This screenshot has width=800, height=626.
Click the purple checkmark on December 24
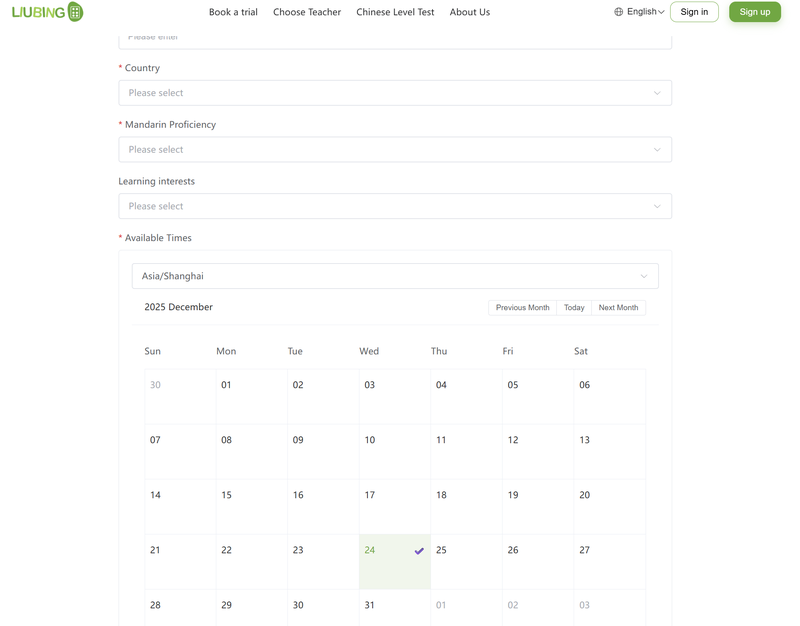(419, 551)
